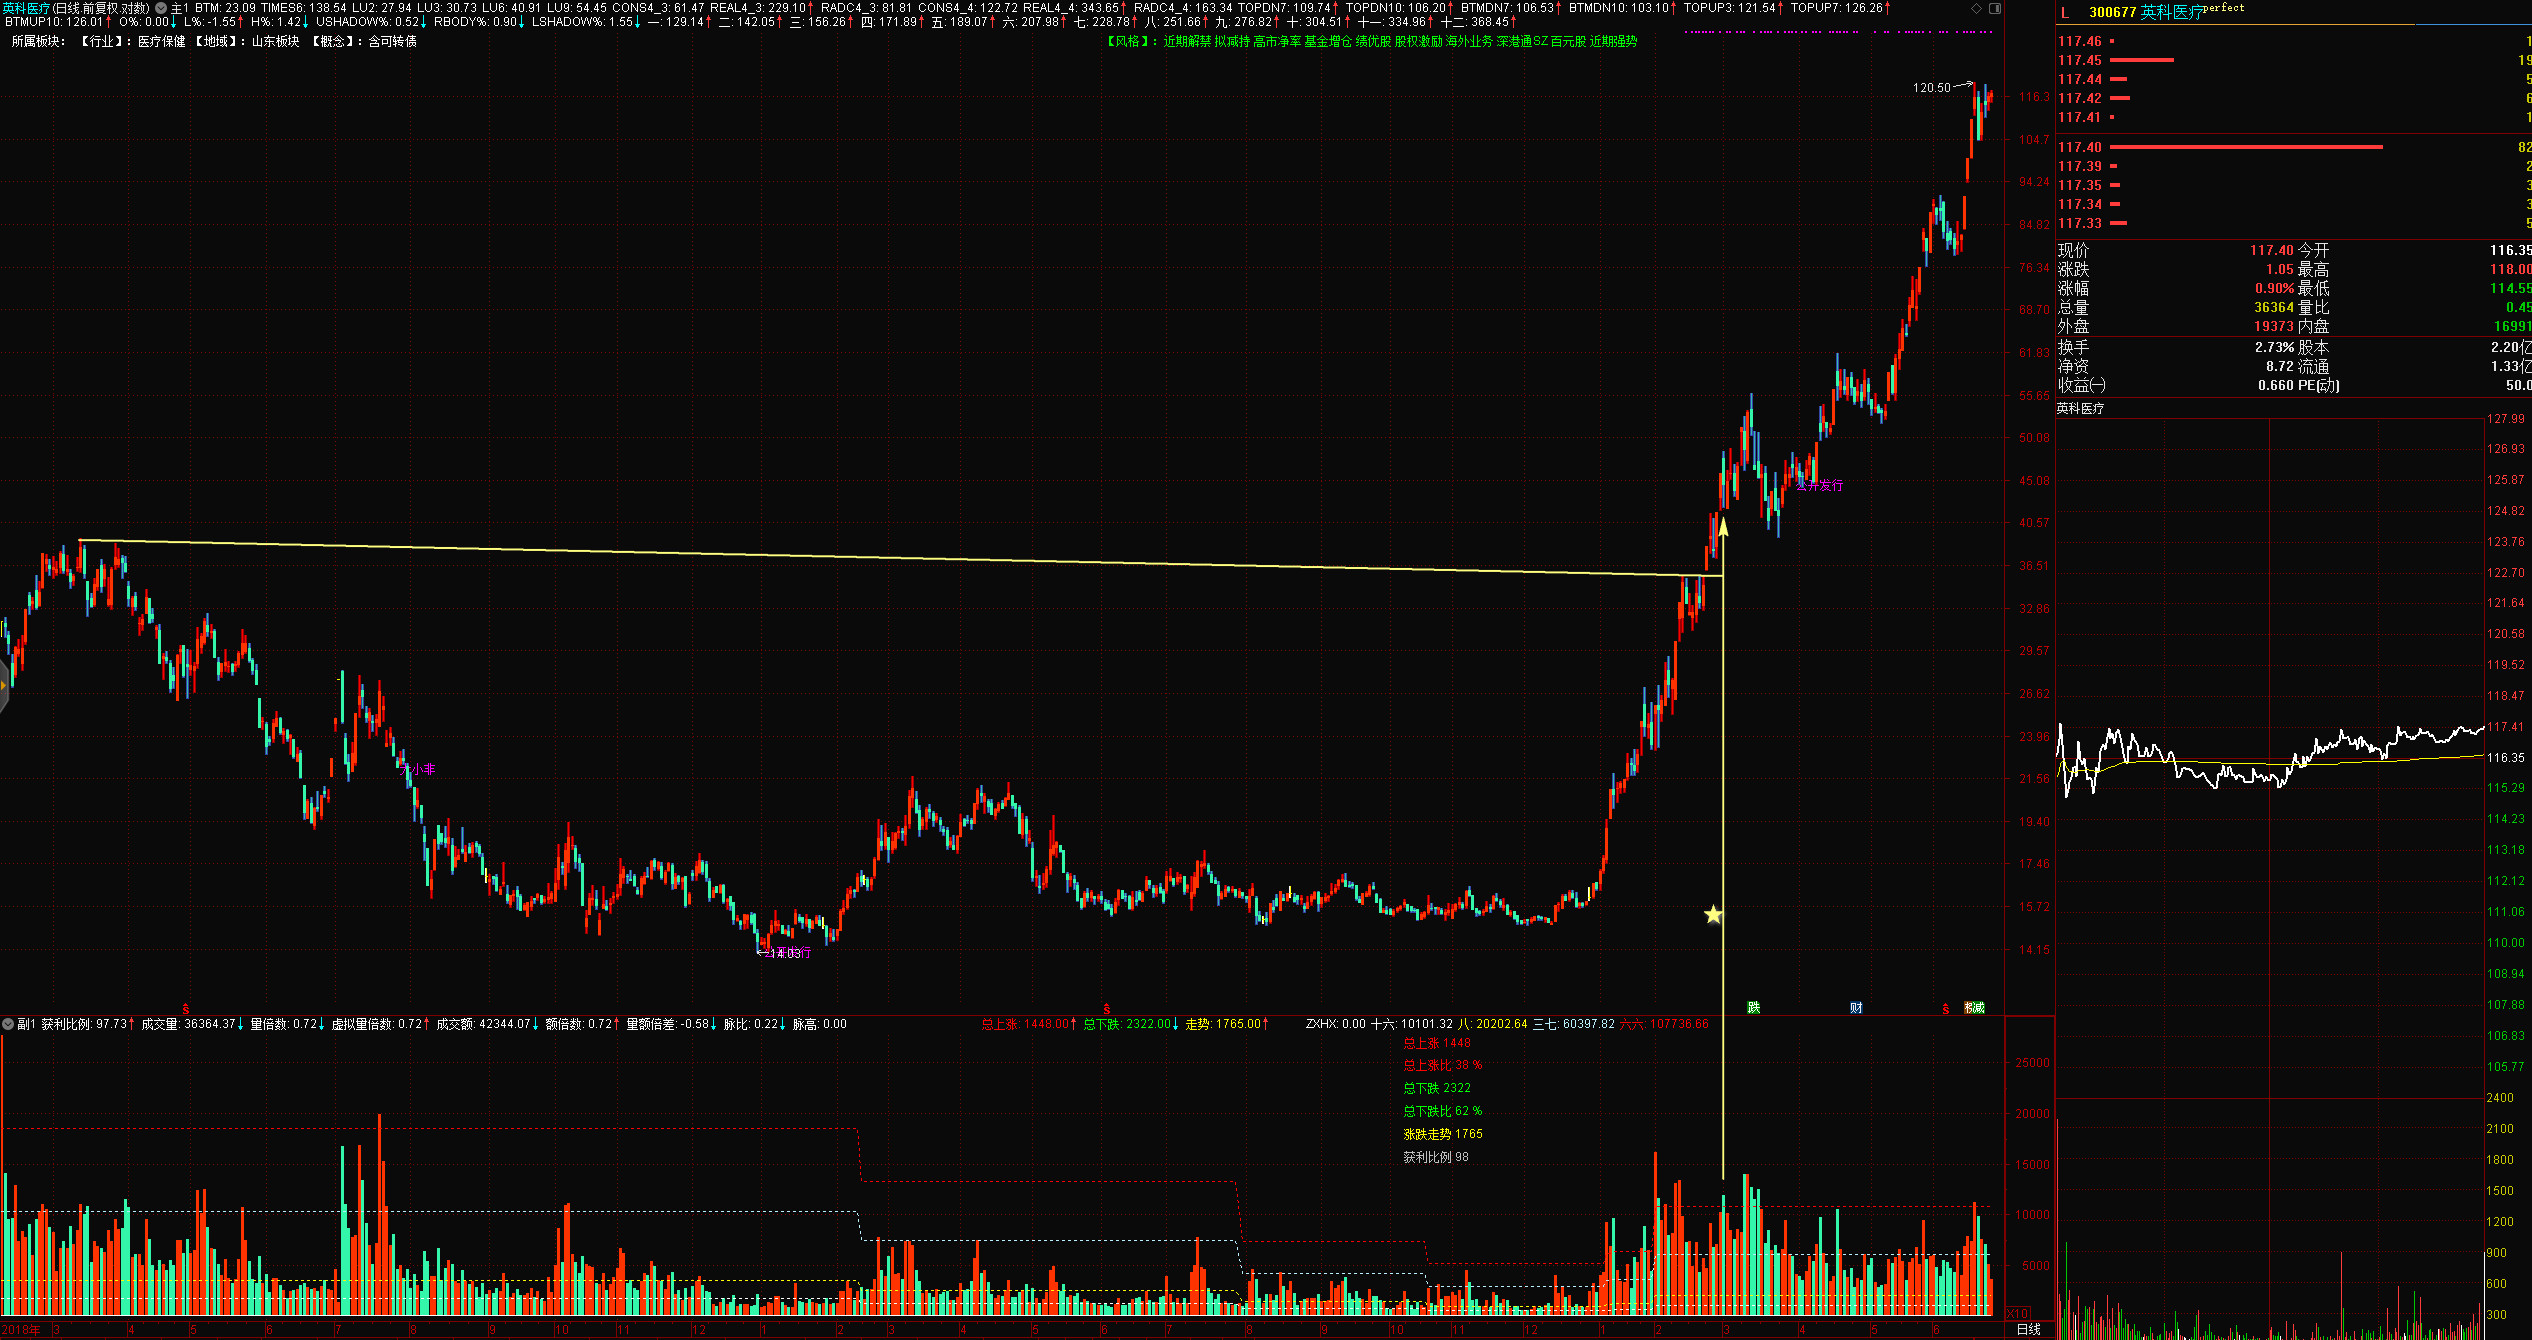Open the main indicator dropdown arrow
2532x1340 pixels.
click(161, 8)
